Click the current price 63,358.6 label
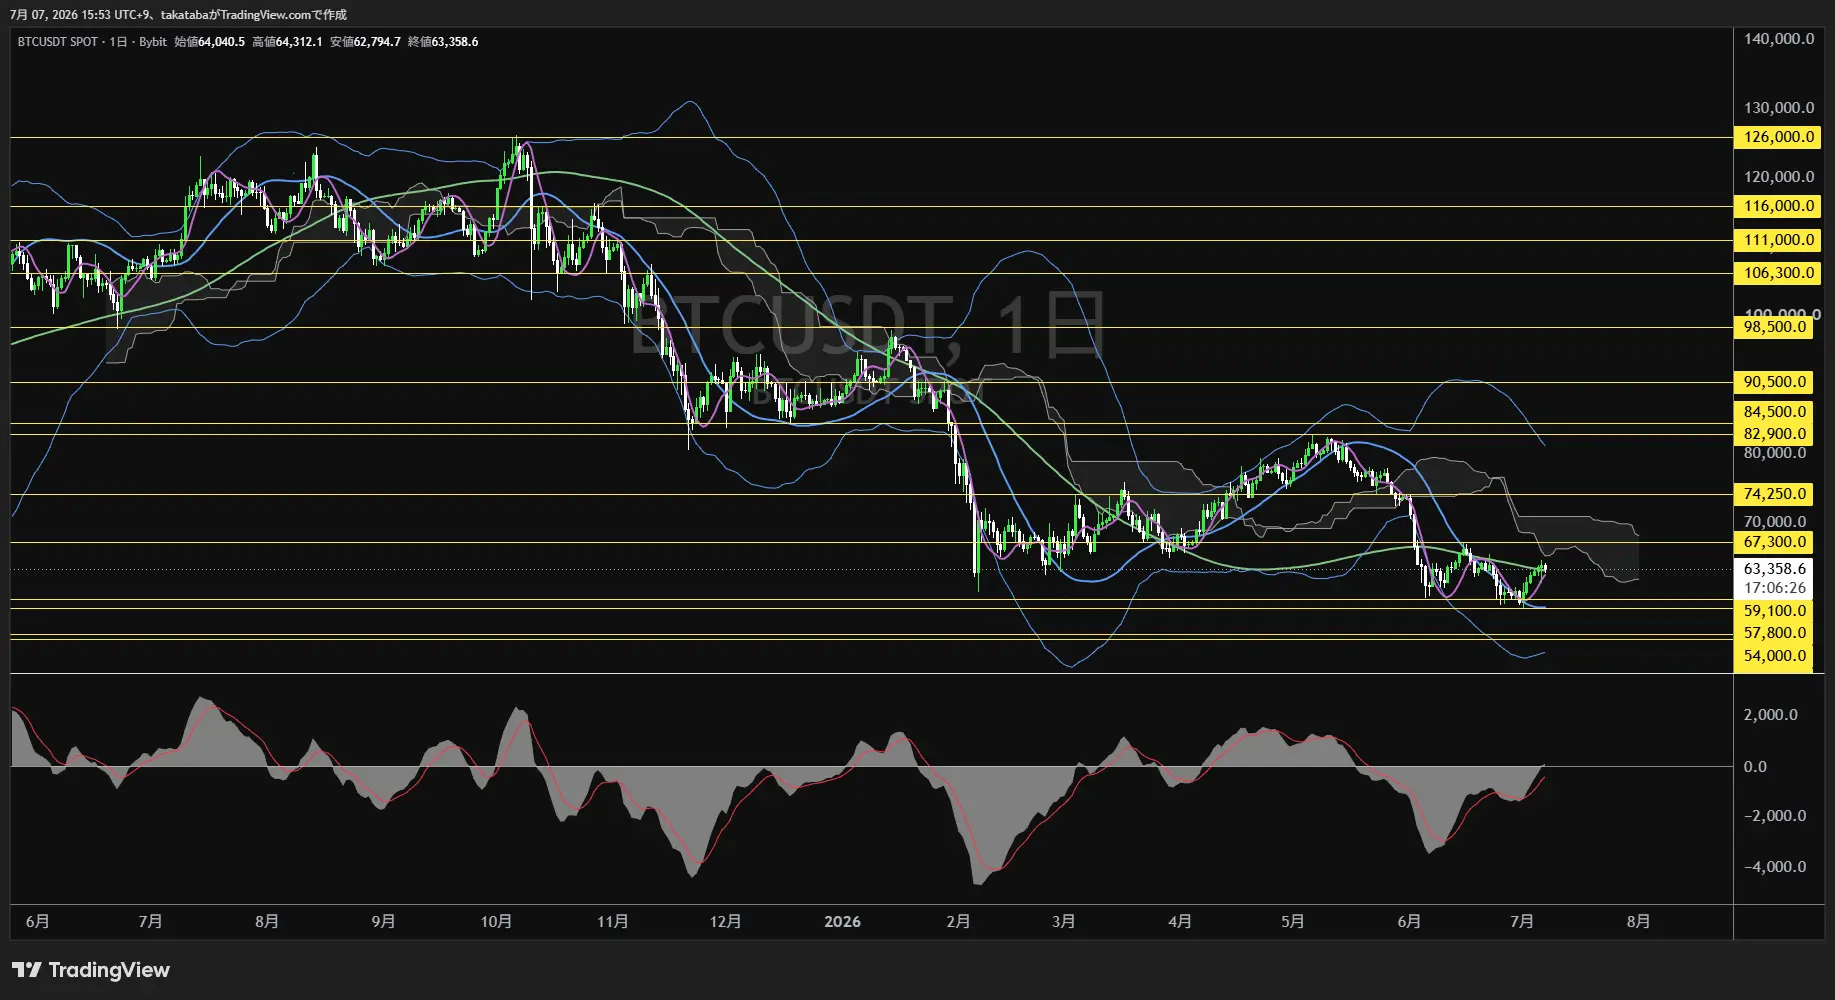 pyautogui.click(x=1774, y=569)
